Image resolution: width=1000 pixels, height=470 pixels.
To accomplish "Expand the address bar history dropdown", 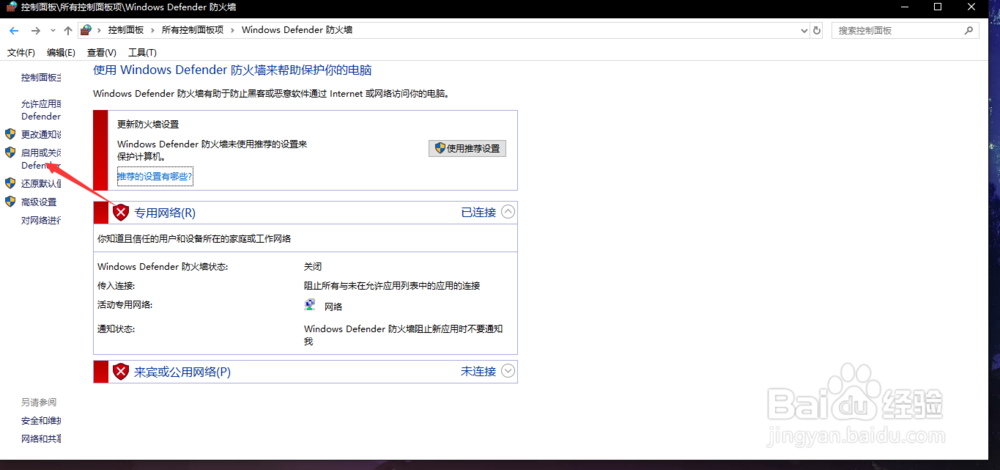I will click(804, 30).
